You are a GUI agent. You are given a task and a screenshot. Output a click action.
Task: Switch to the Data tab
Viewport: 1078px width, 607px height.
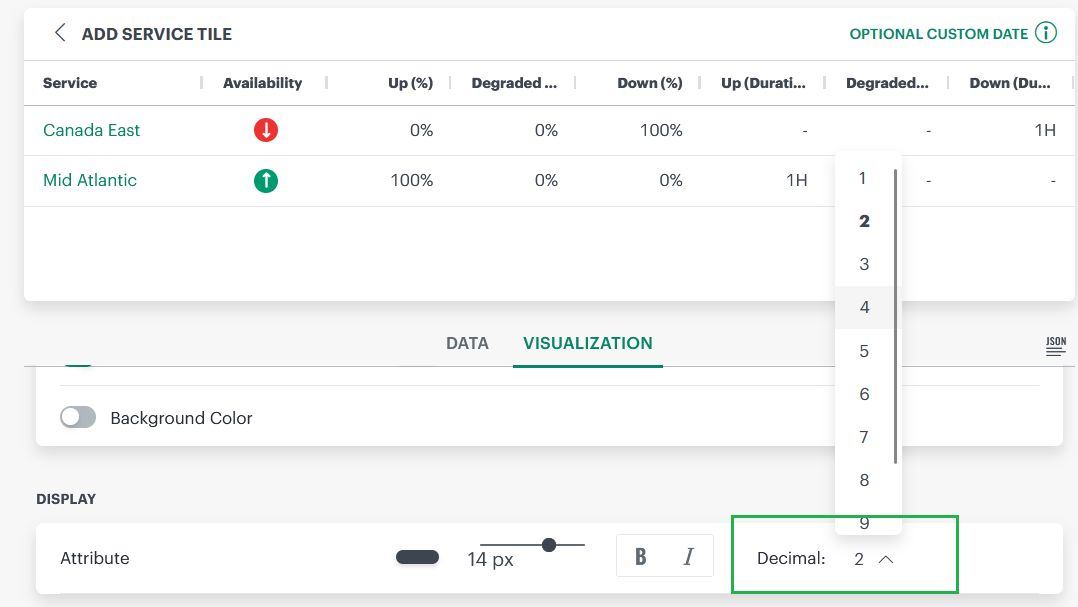(467, 343)
